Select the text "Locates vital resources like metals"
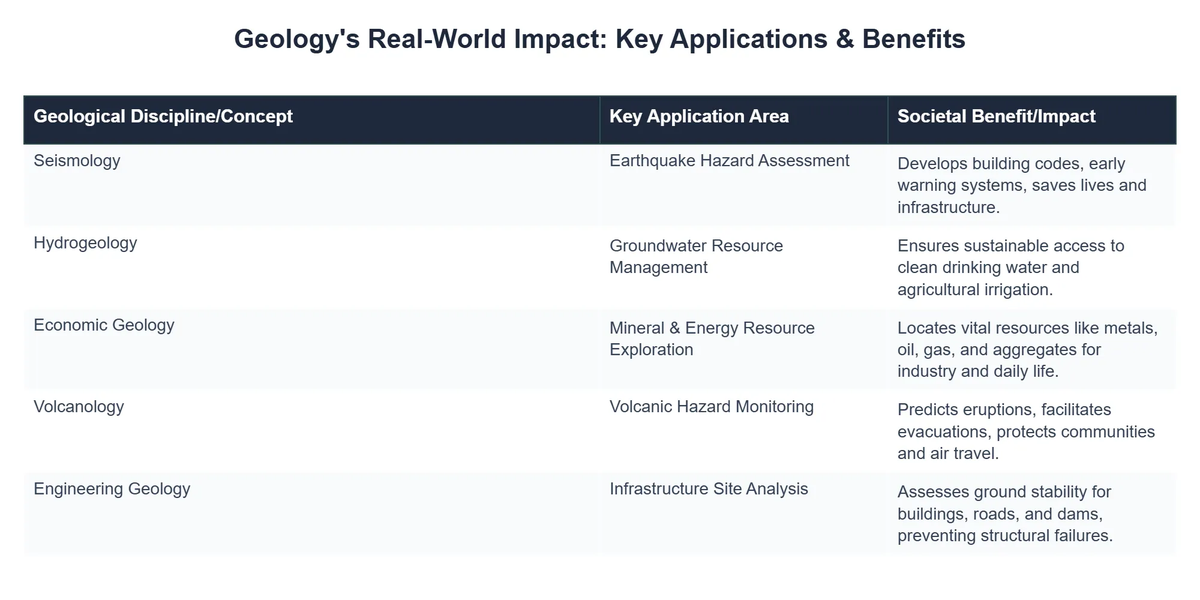The width and height of the screenshot is (1200, 600). tap(1026, 328)
